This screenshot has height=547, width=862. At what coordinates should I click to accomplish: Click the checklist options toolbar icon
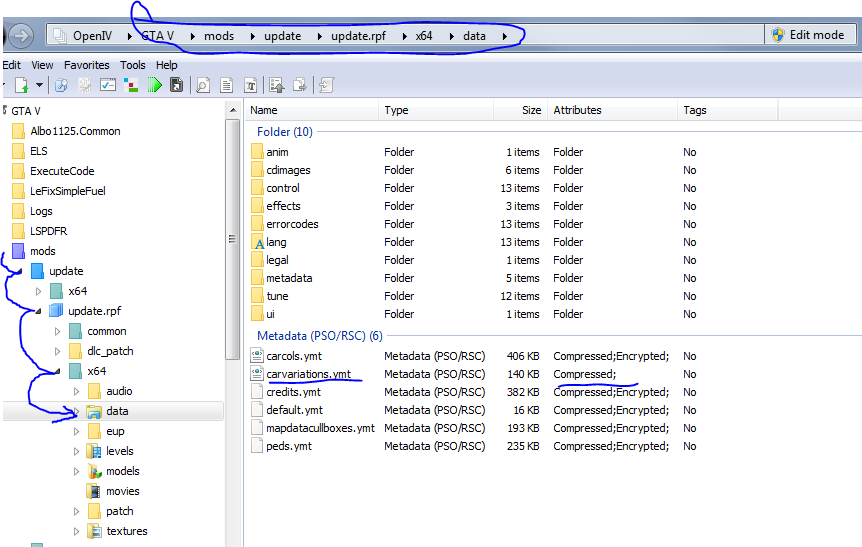[x=108, y=86]
